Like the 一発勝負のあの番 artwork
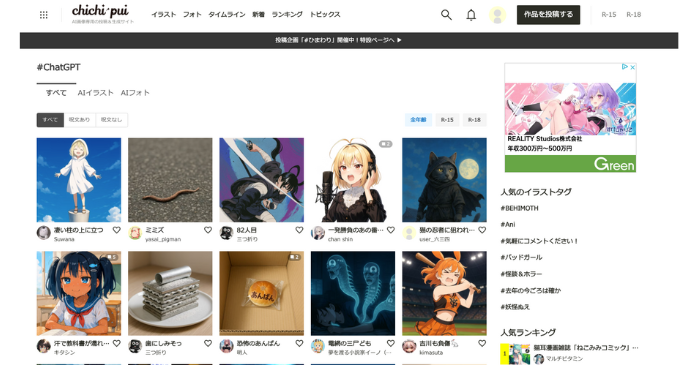Image resolution: width=698 pixels, height=365 pixels. click(x=391, y=230)
